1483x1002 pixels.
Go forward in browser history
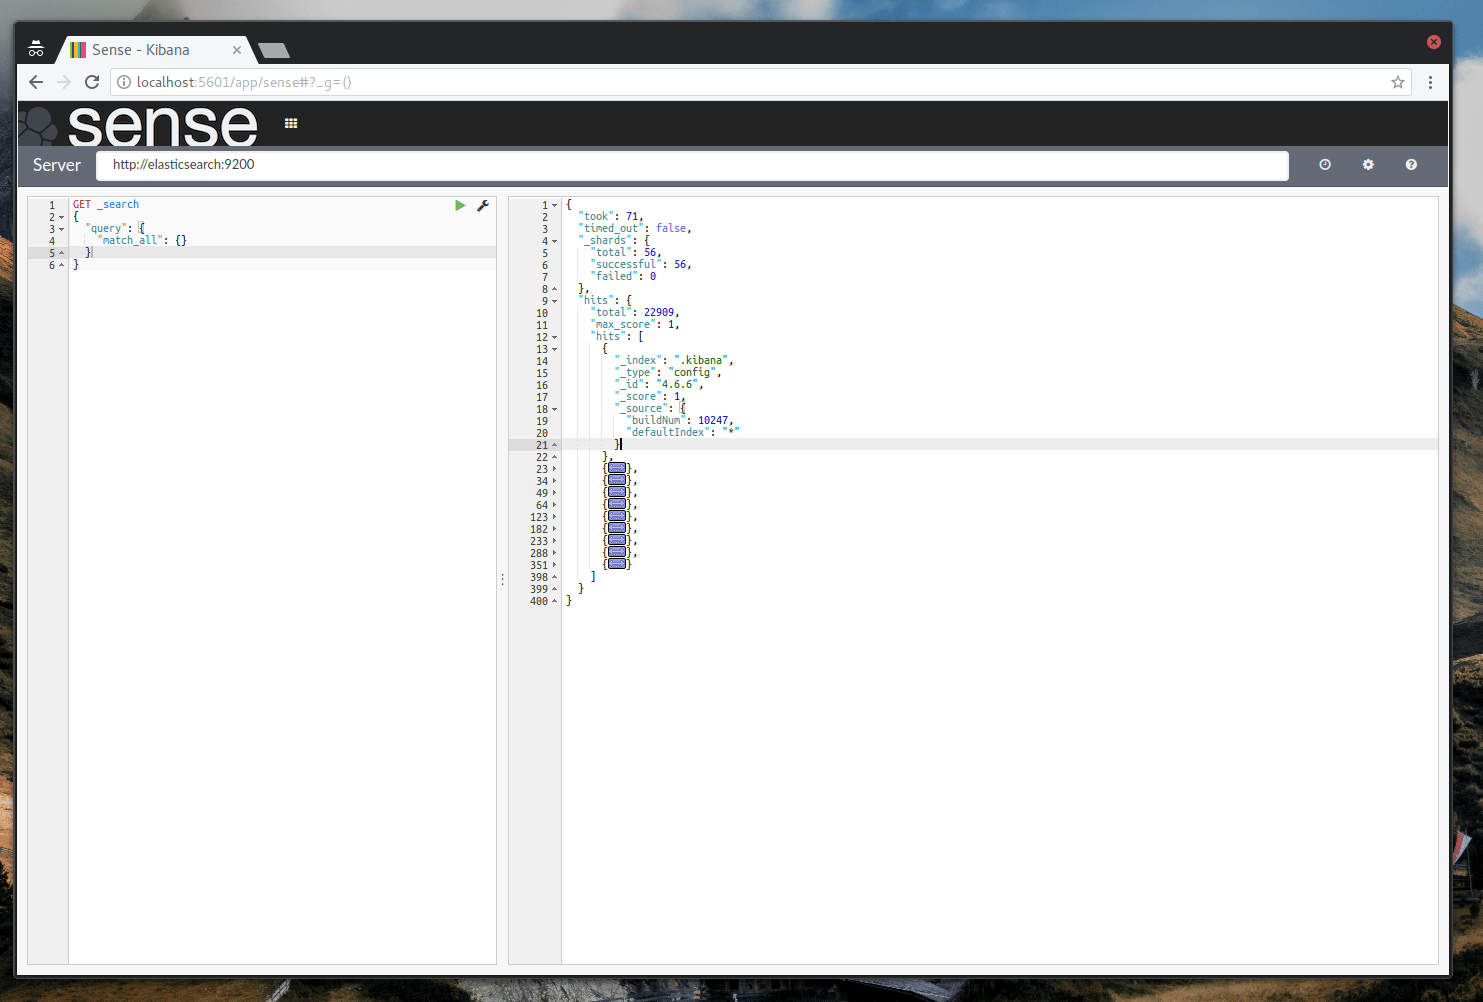pyautogui.click(x=64, y=82)
